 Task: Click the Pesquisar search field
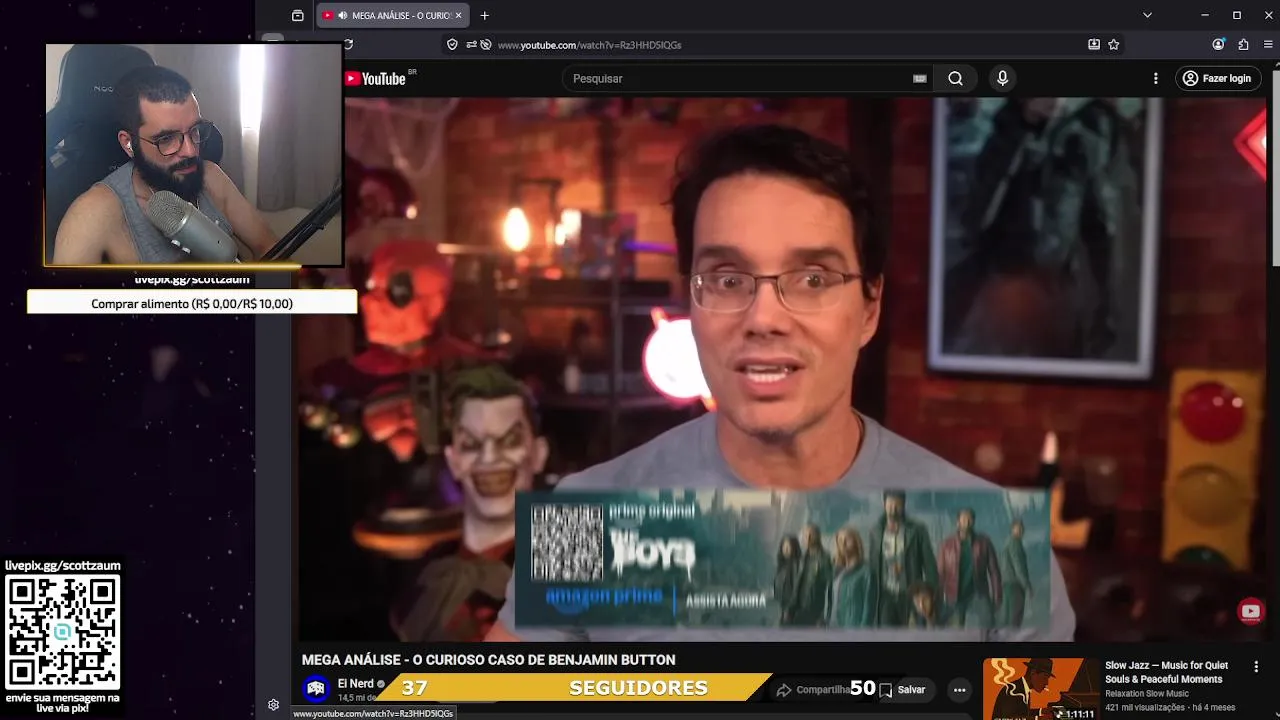(738, 78)
